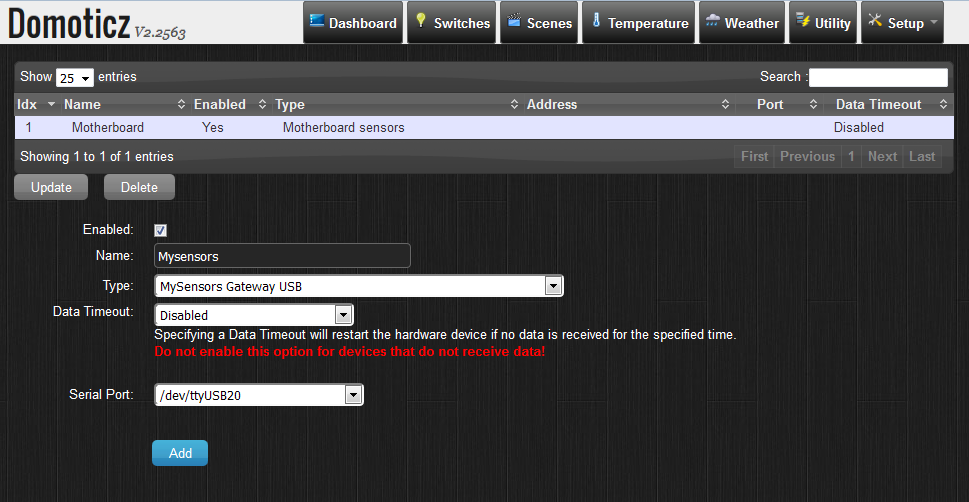
Task: Expand the Setup menu
Action: (902, 23)
